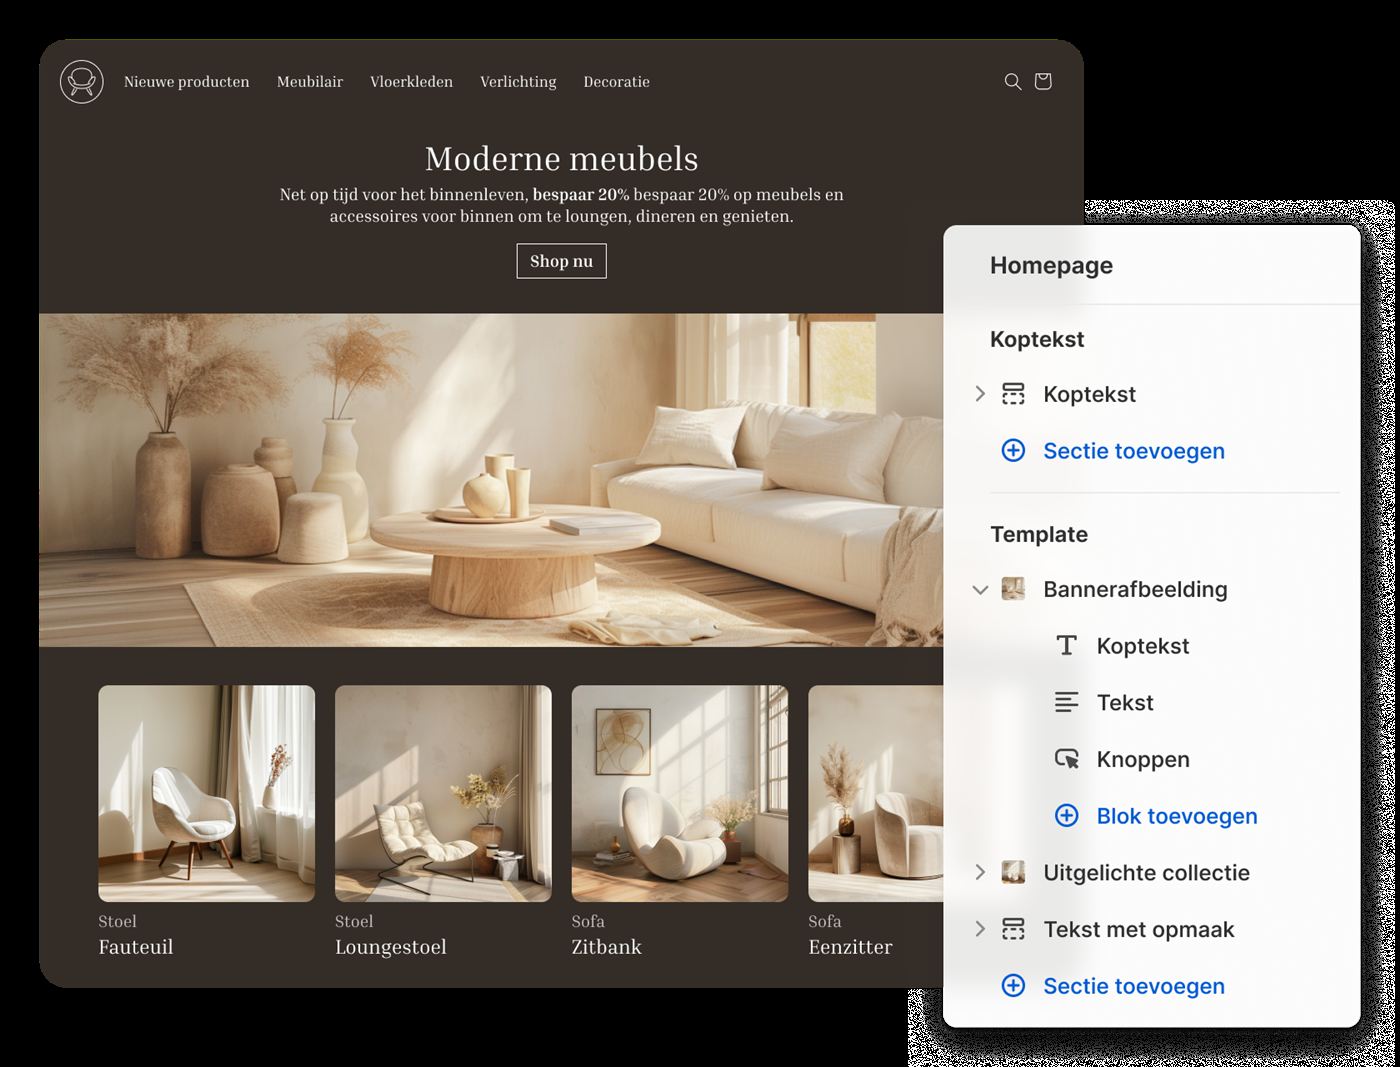Collapse the Bannerafbeelding section chevron
The image size is (1400, 1067).
coord(980,590)
